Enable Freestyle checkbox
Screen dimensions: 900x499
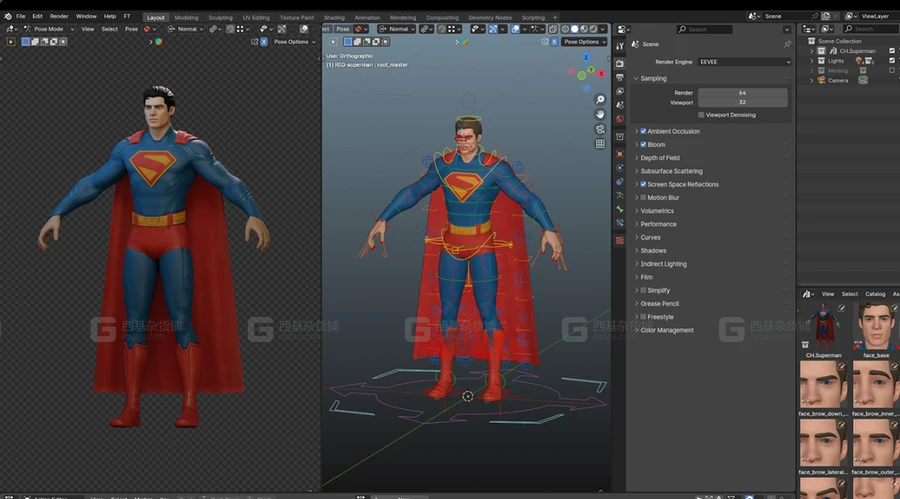(643, 317)
